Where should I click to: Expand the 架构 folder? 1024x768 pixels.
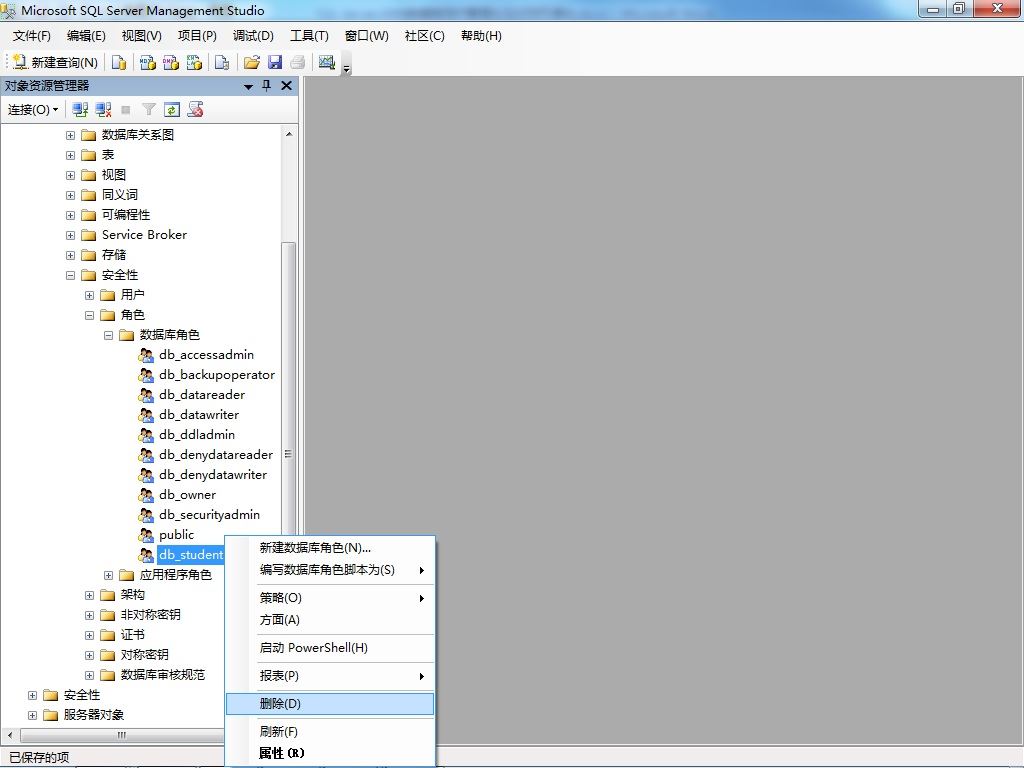[89, 596]
